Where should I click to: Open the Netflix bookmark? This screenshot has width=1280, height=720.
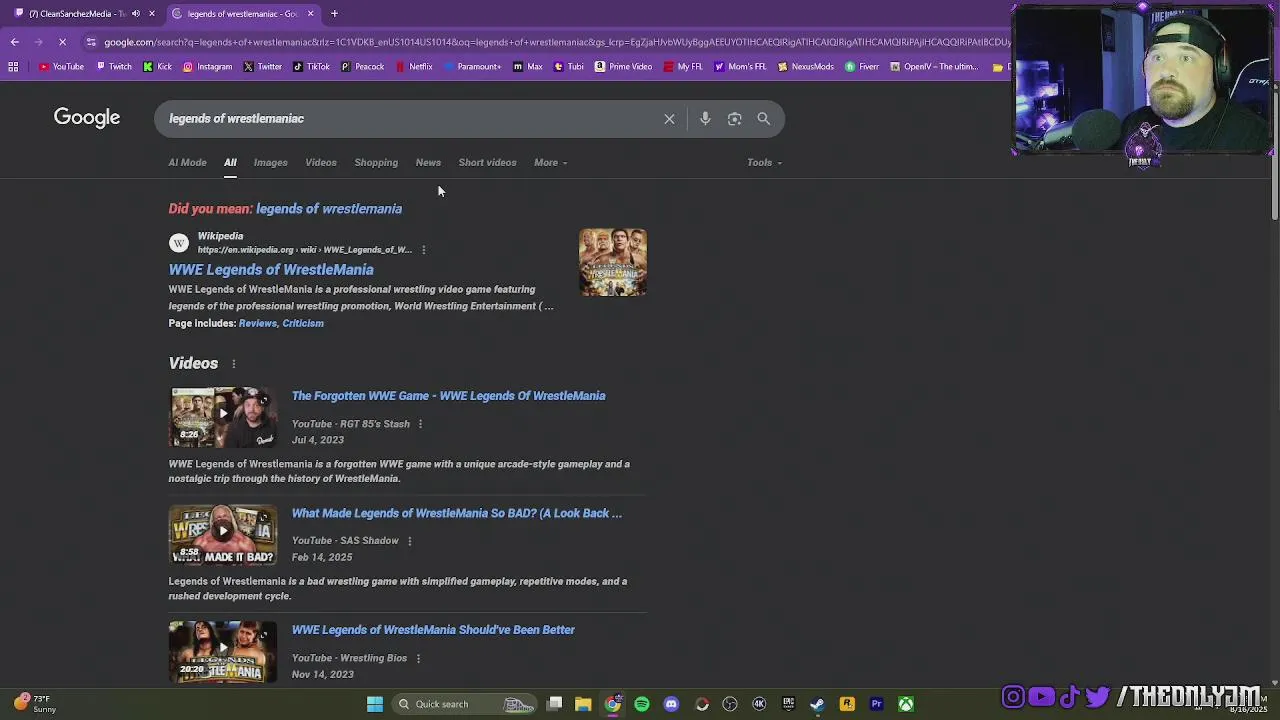click(414, 67)
